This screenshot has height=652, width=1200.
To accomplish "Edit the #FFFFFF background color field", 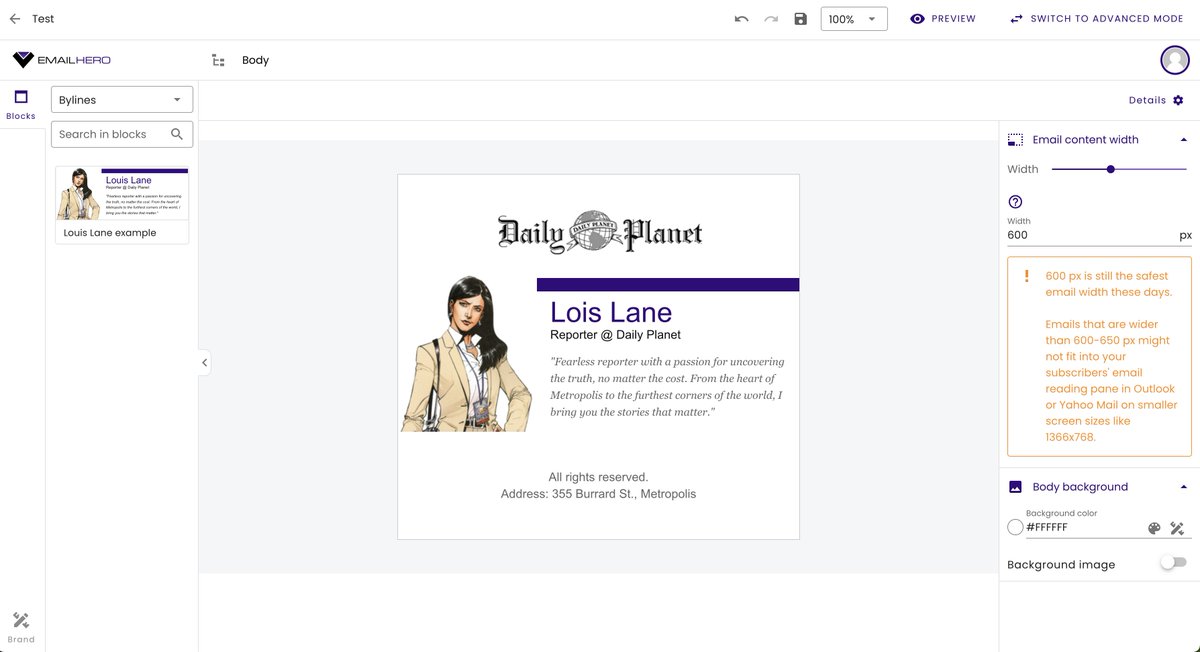I will coord(1083,527).
